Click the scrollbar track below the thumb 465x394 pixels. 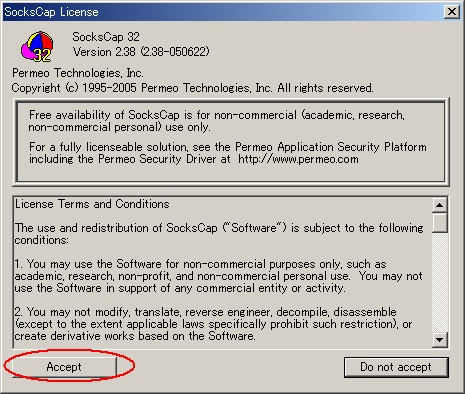440,282
